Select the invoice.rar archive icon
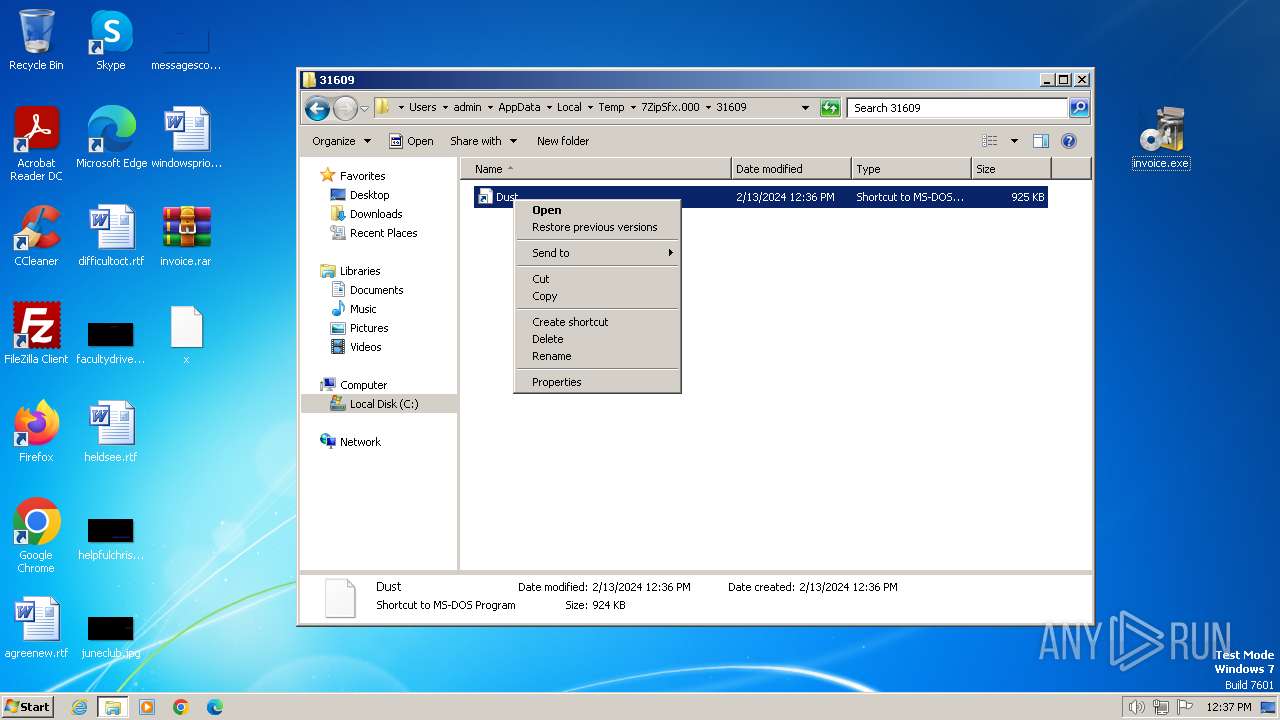Image resolution: width=1280 pixels, height=720 pixels. coord(186,236)
